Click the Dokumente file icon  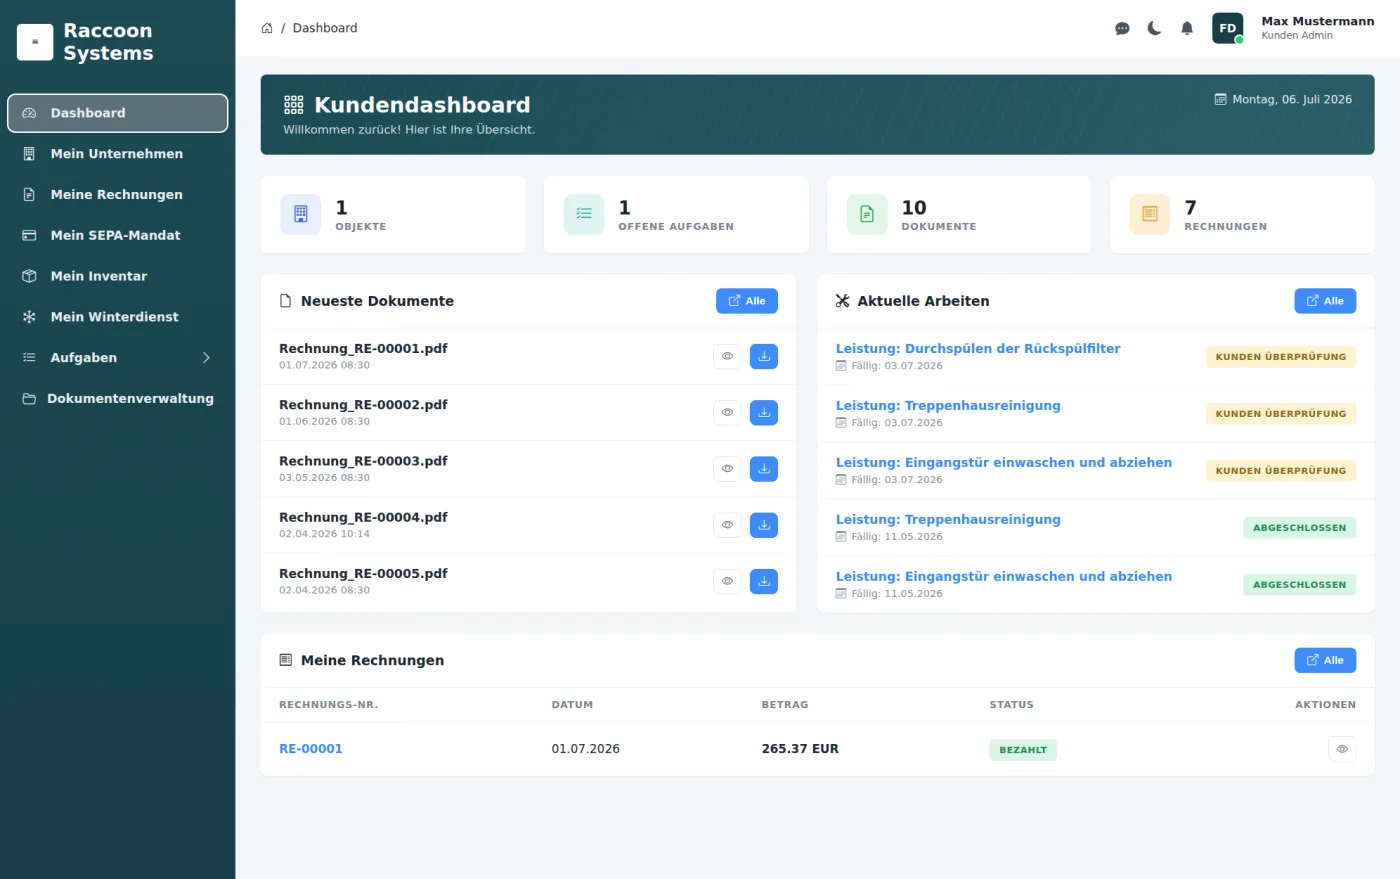tap(867, 214)
